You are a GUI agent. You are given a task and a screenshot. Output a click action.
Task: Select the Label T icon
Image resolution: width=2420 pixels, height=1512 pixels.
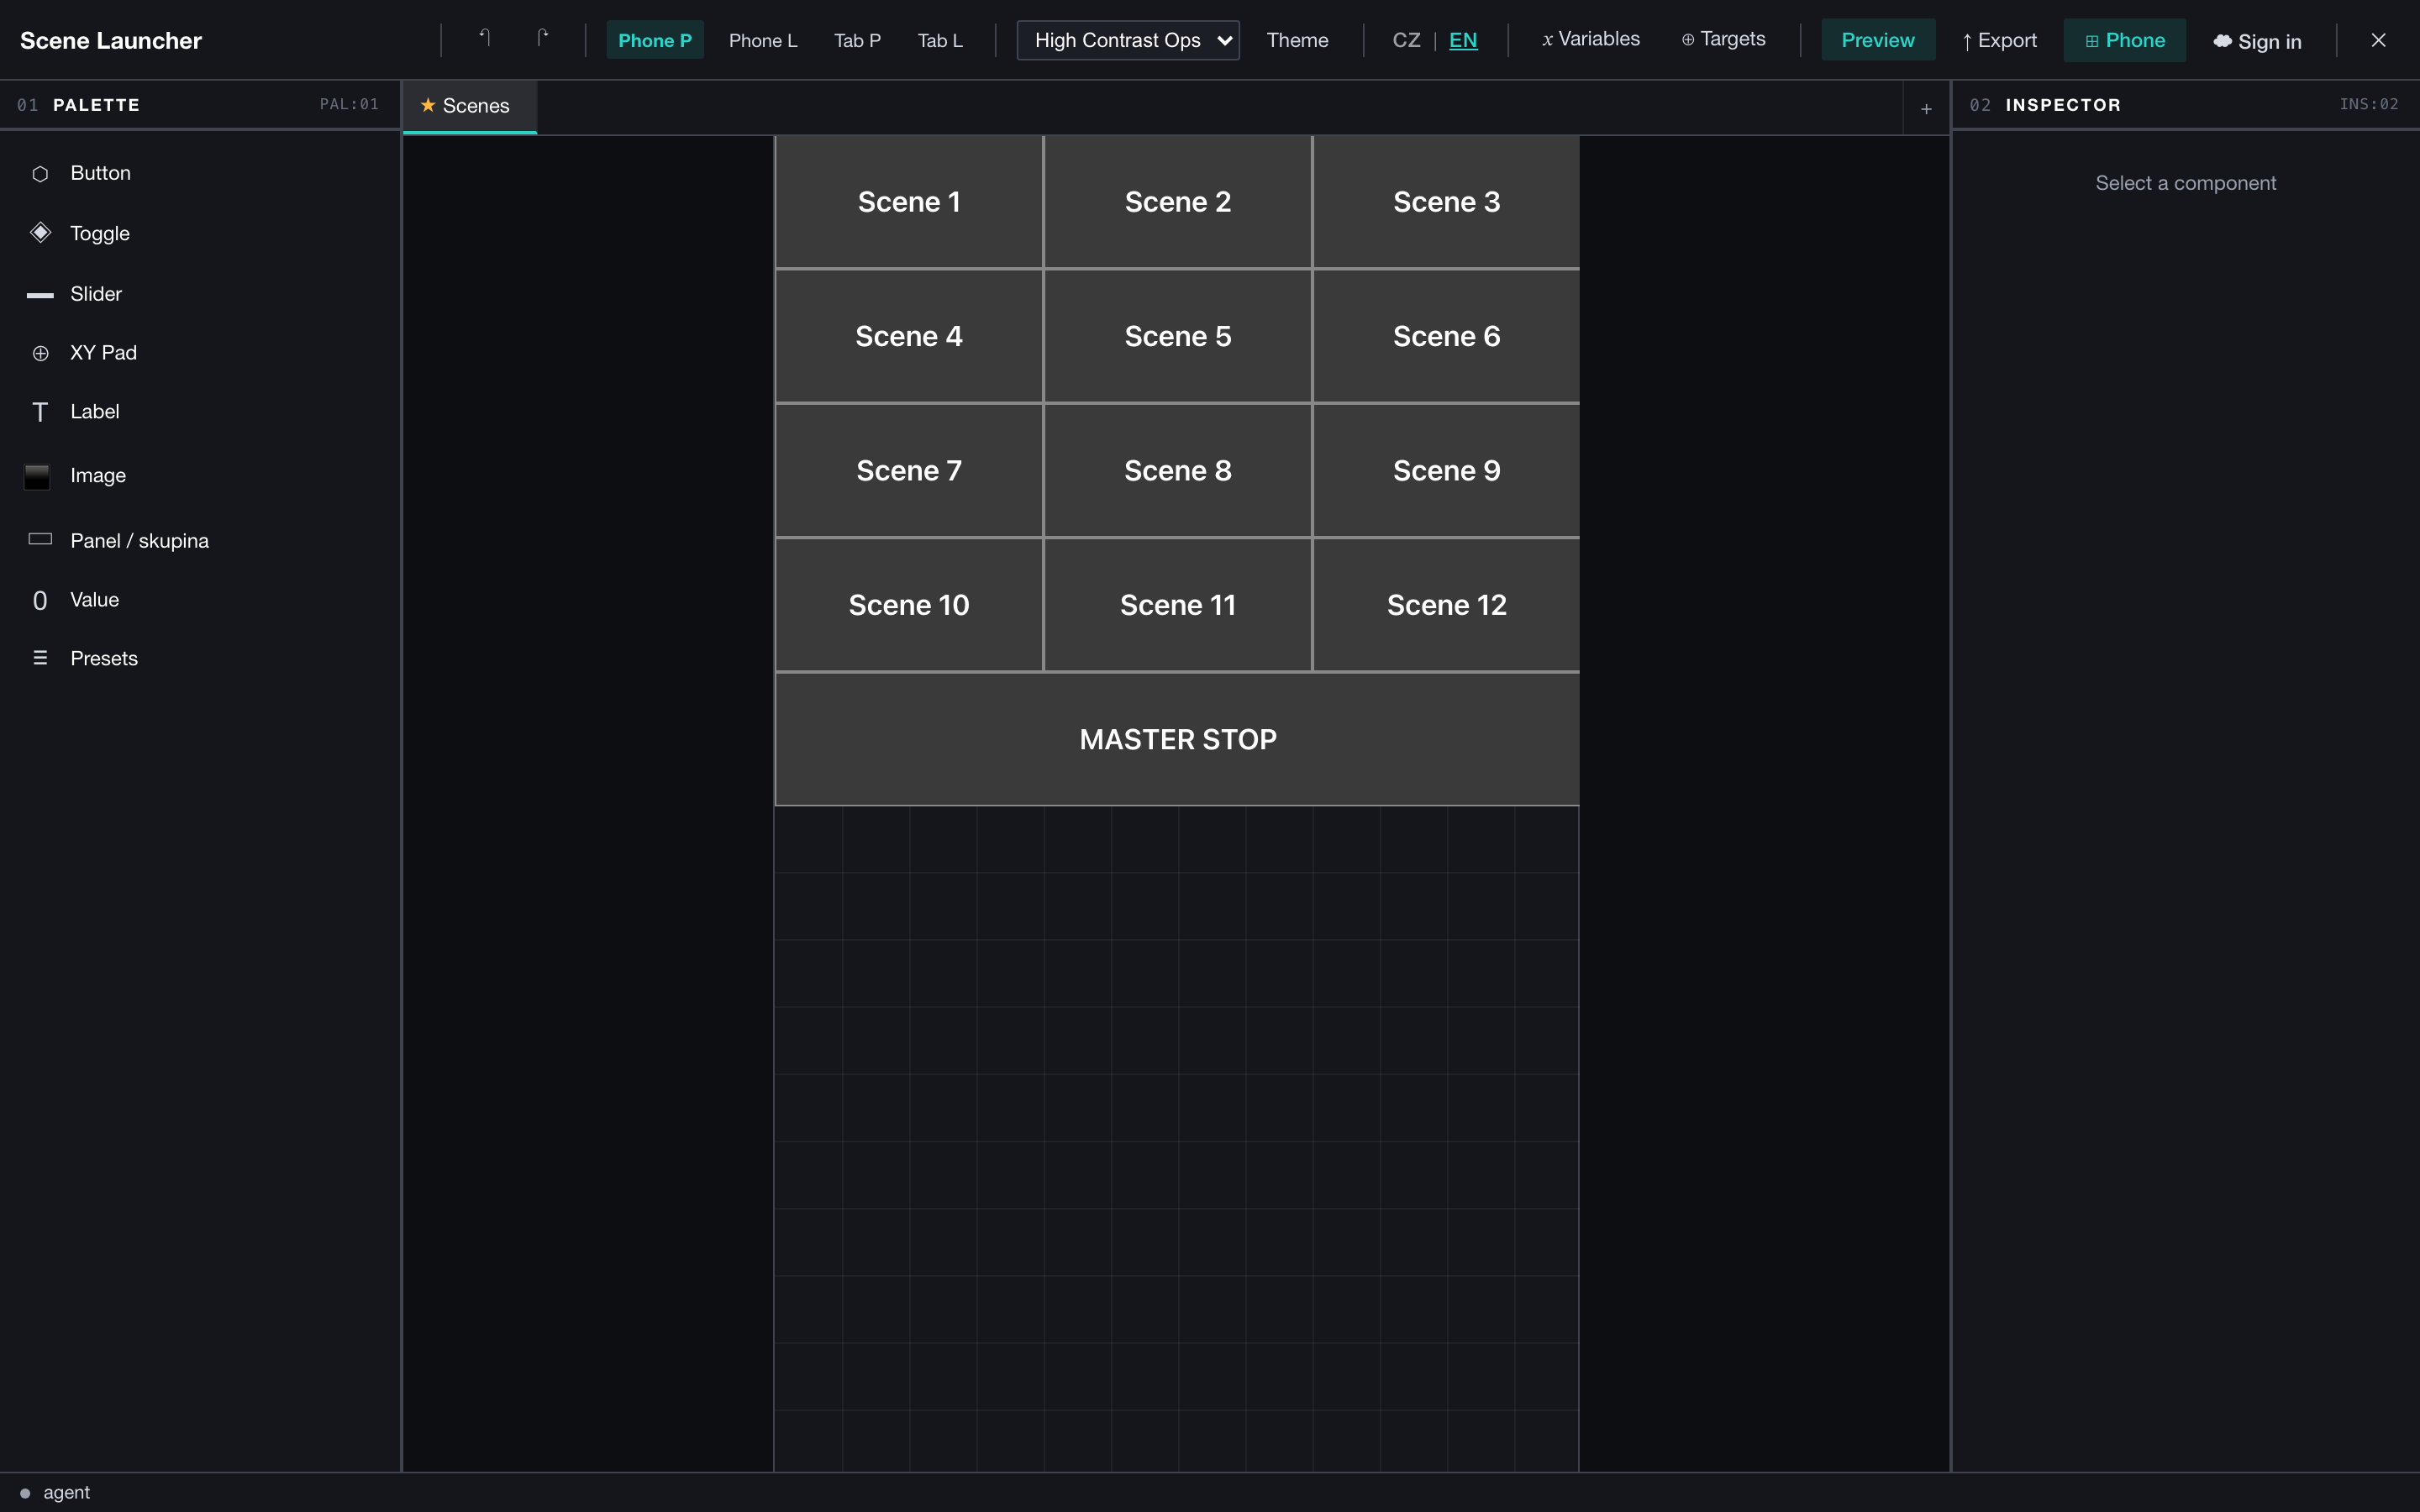pyautogui.click(x=40, y=412)
